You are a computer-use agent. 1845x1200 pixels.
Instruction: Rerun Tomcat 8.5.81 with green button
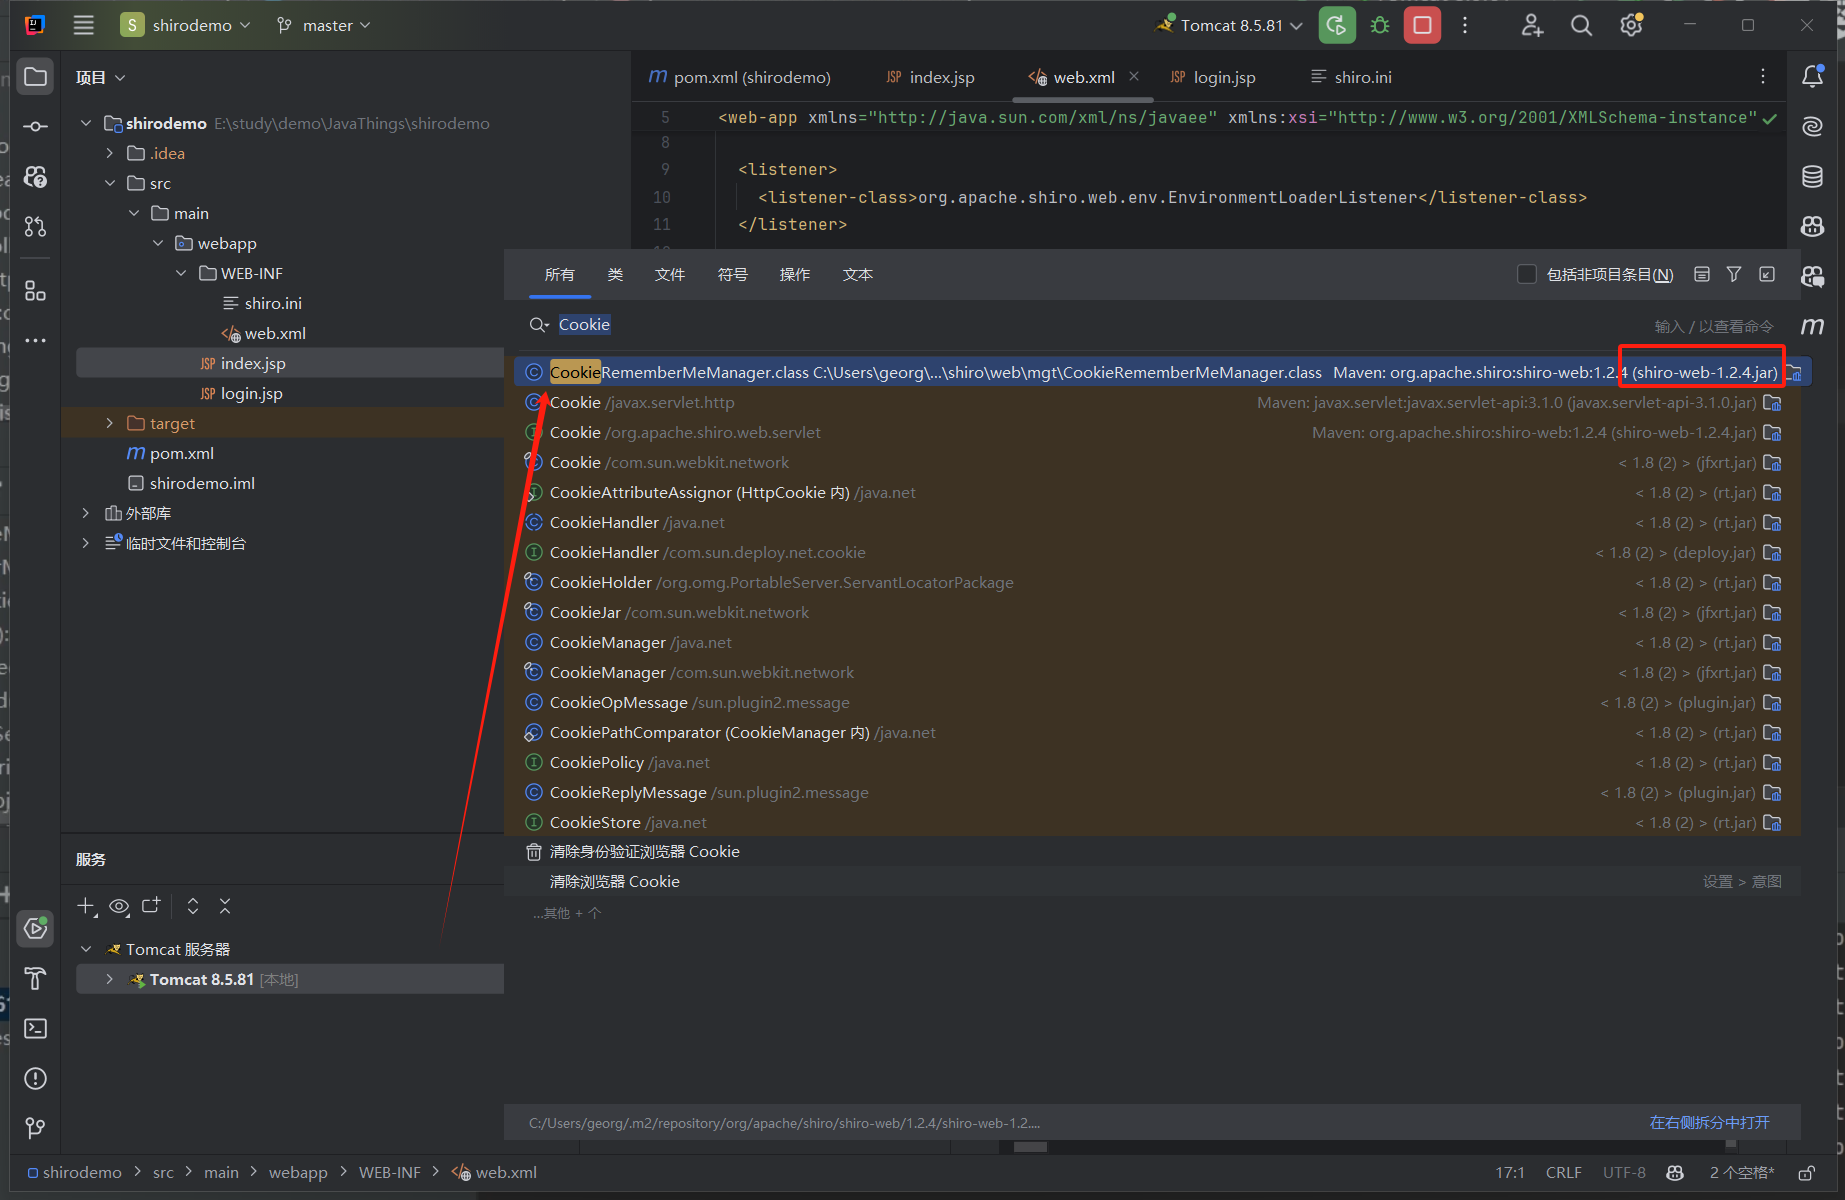(x=1337, y=25)
